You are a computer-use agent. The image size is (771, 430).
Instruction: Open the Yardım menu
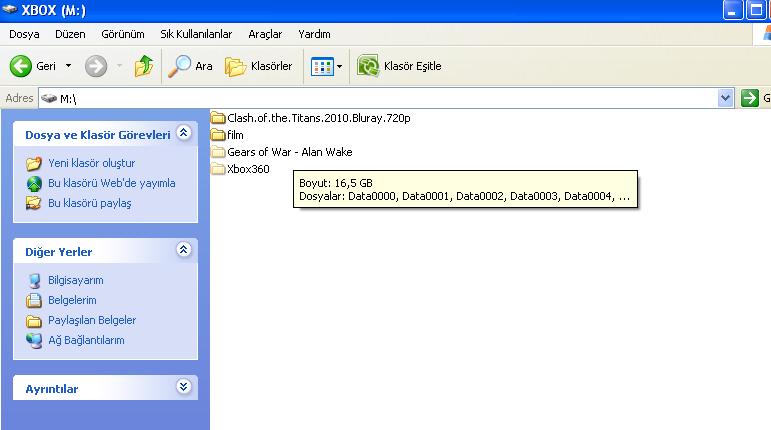pyautogui.click(x=314, y=34)
